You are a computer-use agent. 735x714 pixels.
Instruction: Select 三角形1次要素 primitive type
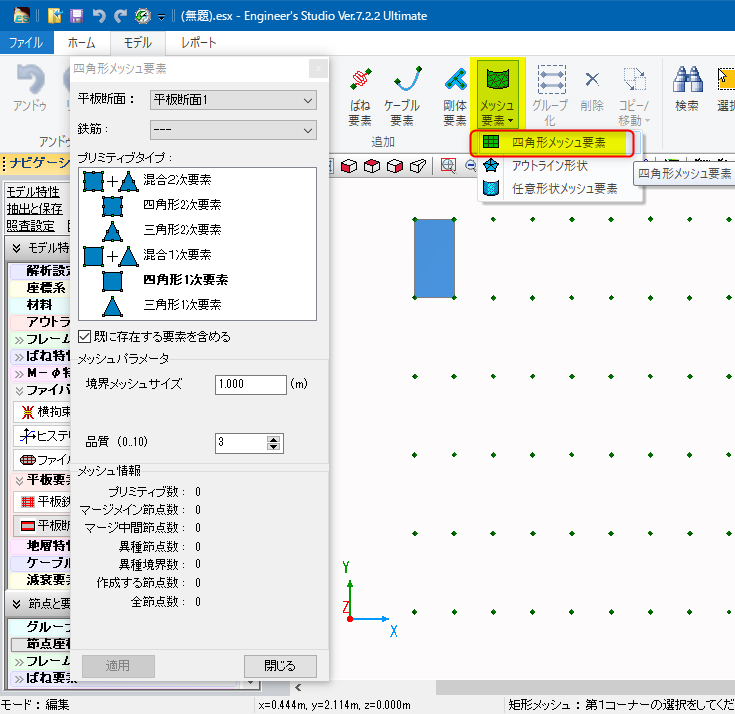tap(197, 305)
